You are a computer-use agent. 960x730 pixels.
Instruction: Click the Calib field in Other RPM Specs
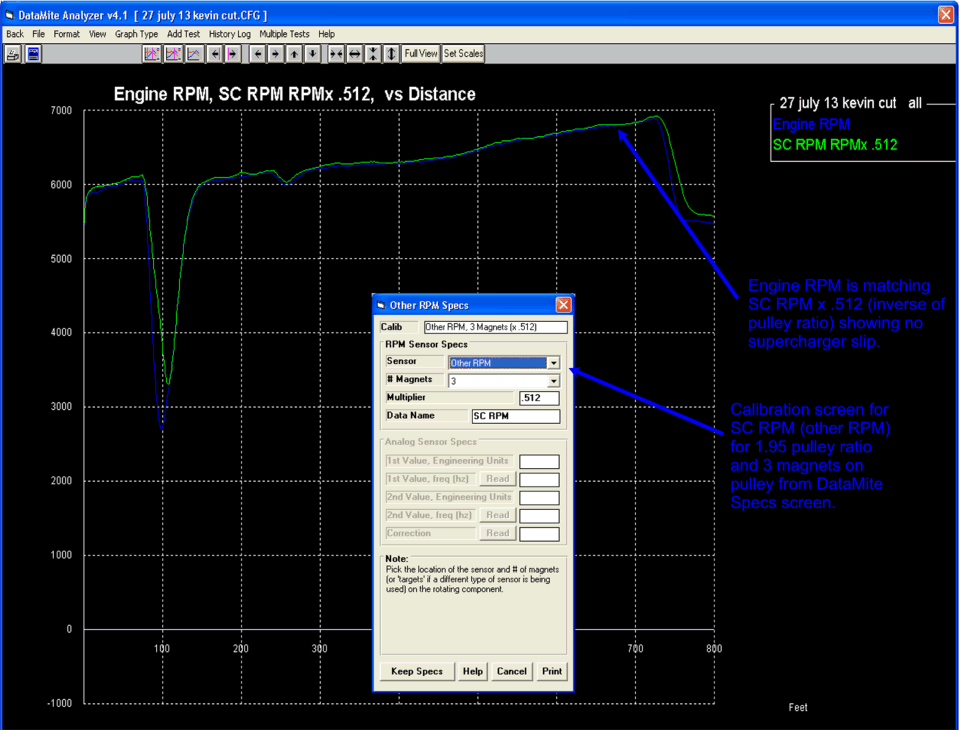coord(495,327)
